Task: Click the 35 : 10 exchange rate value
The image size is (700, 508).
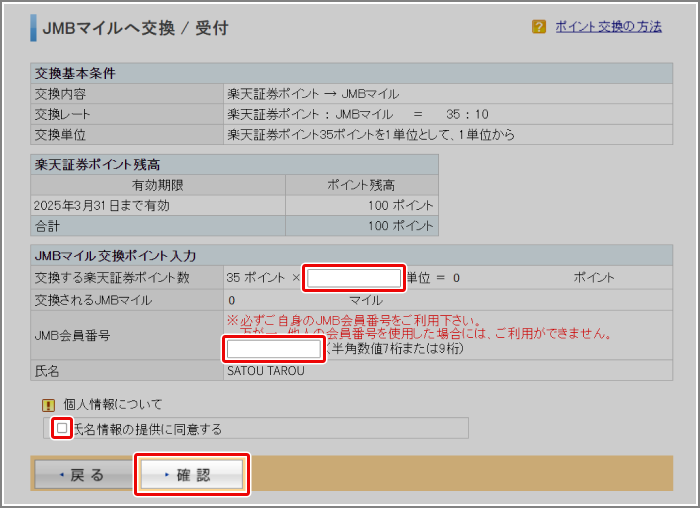Action: tap(467, 114)
